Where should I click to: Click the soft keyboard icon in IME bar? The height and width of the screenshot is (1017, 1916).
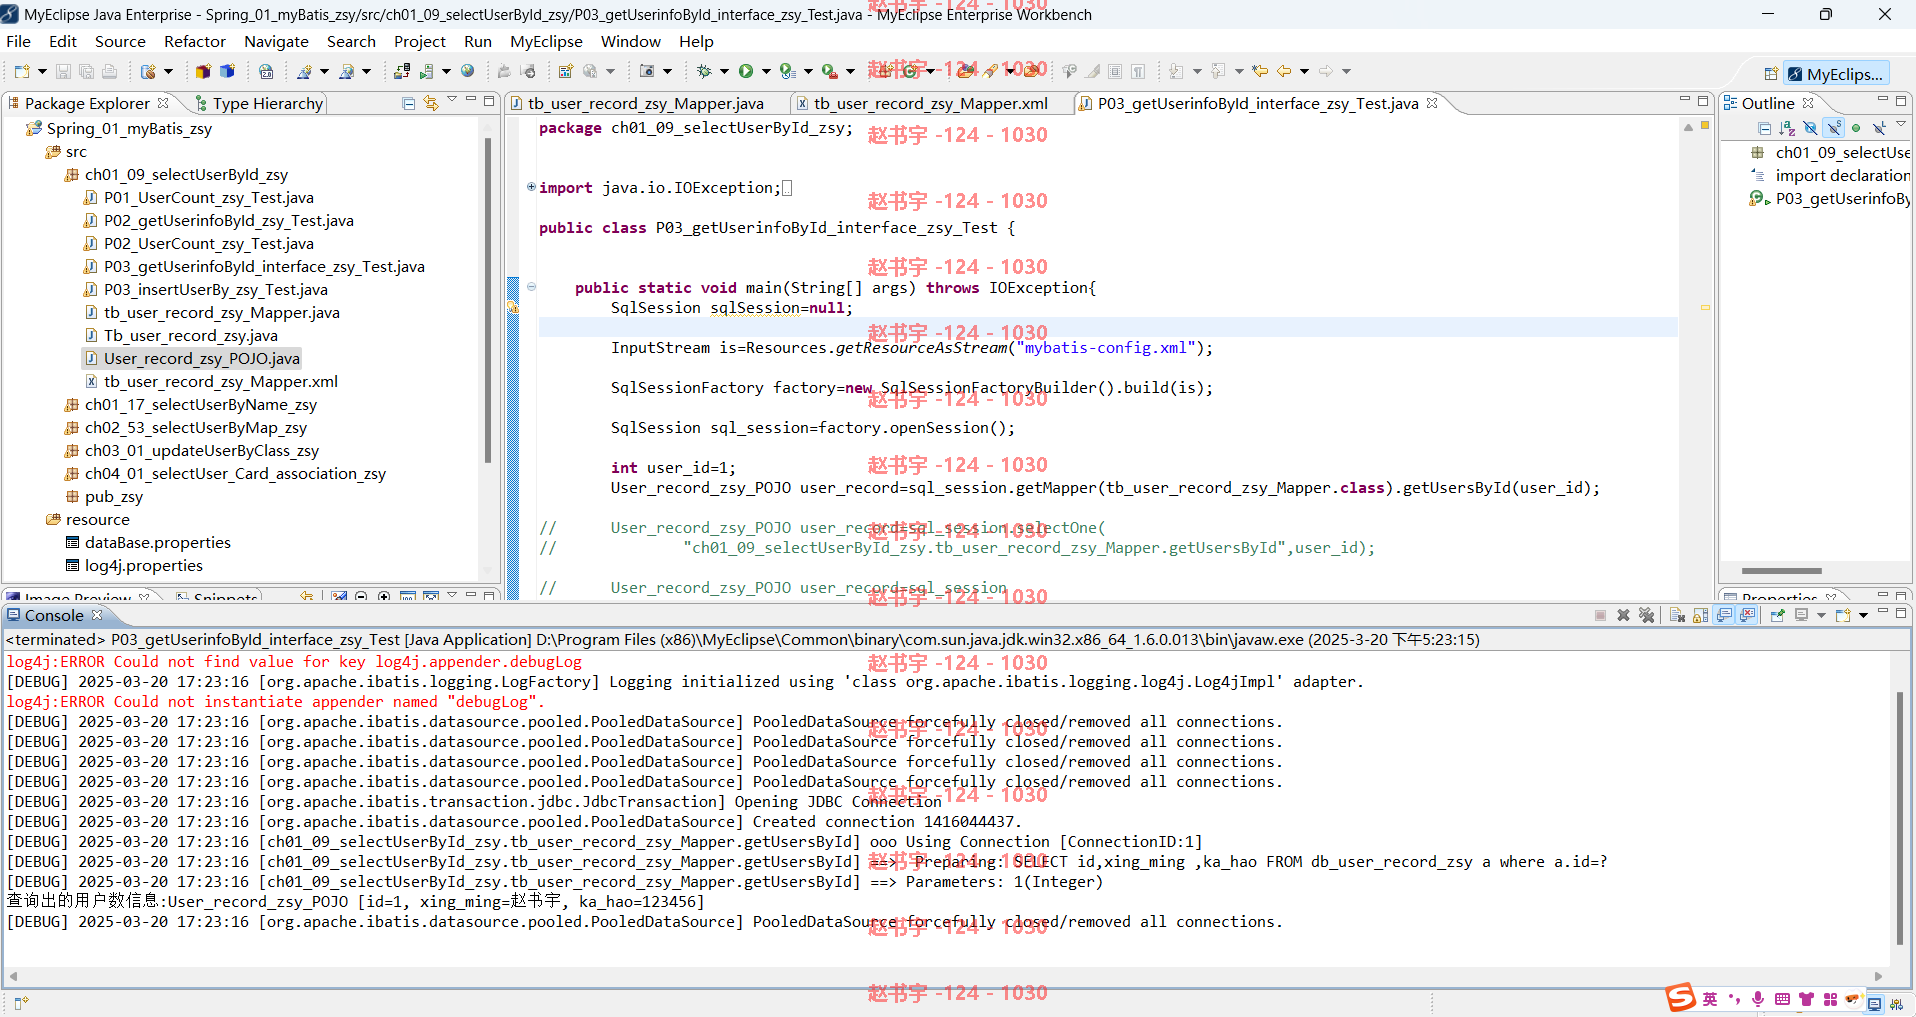tap(1782, 999)
